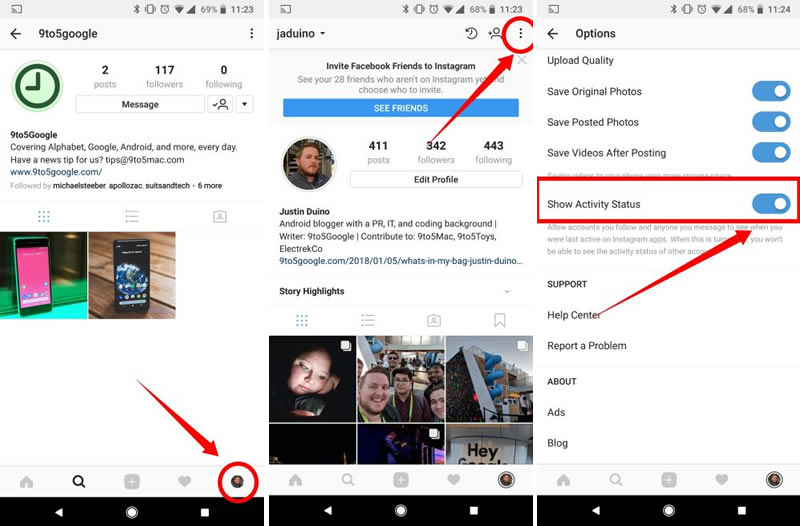Open the three-dot options menu on jaduino profile
Screen dimensions: 800x526
point(520,34)
